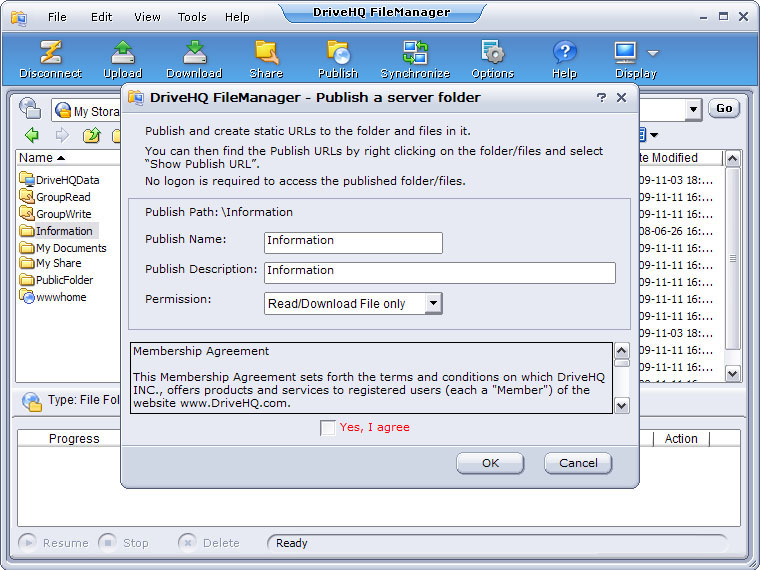Screen dimensions: 760x570
Task: Click the Action column header
Action: (x=681, y=439)
